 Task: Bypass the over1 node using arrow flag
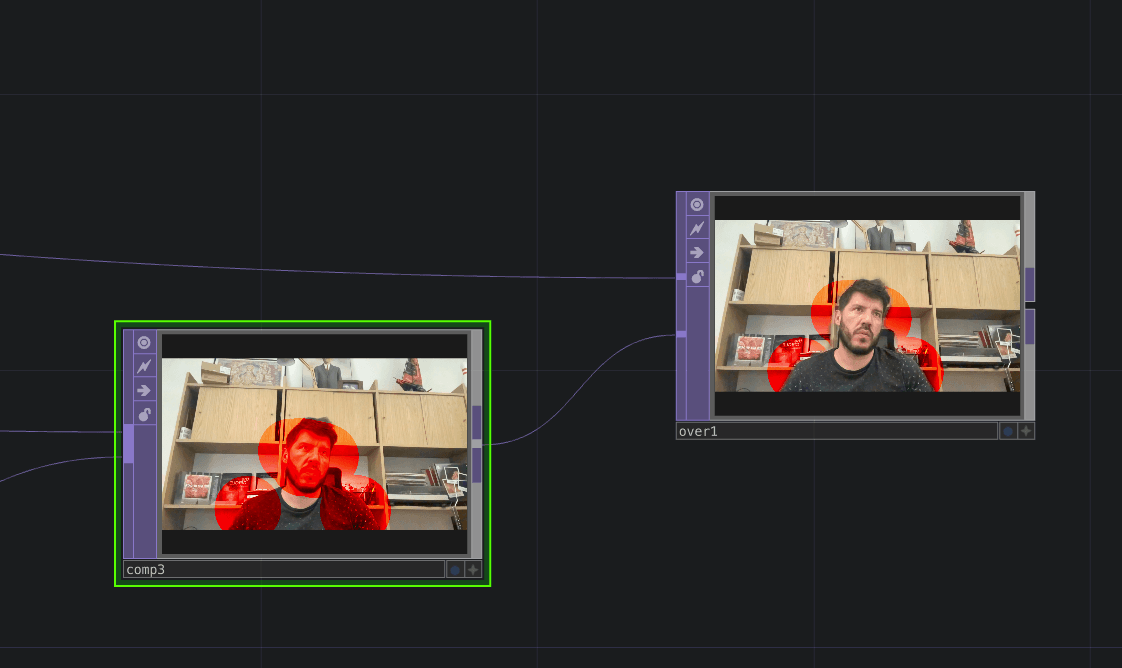pos(697,252)
